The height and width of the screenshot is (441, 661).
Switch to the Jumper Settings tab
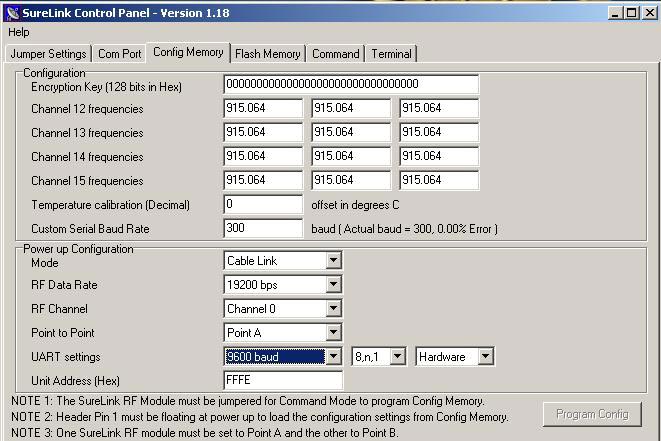pyautogui.click(x=48, y=54)
